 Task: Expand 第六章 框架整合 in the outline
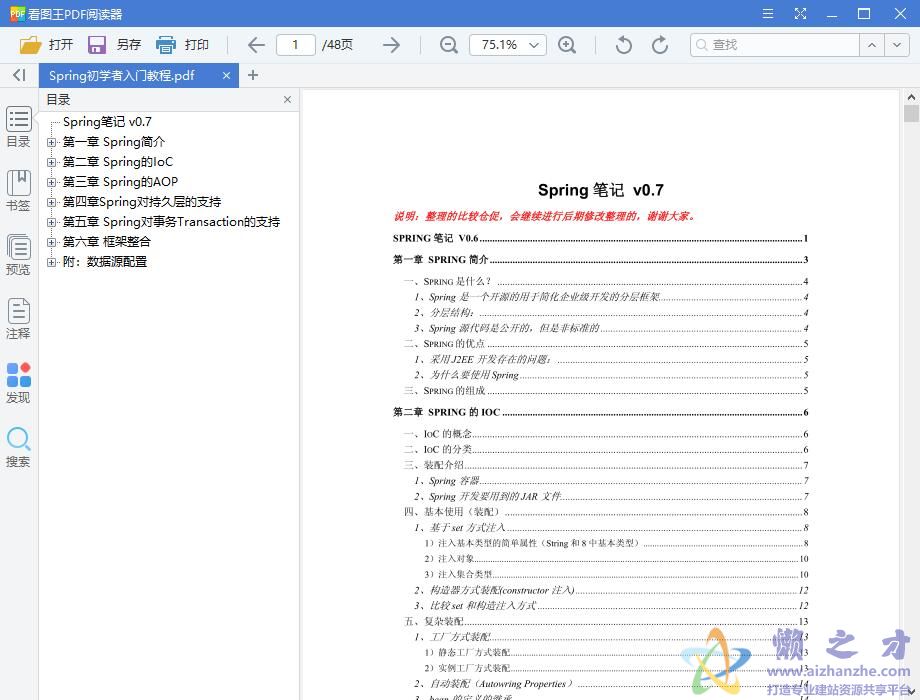click(x=52, y=242)
